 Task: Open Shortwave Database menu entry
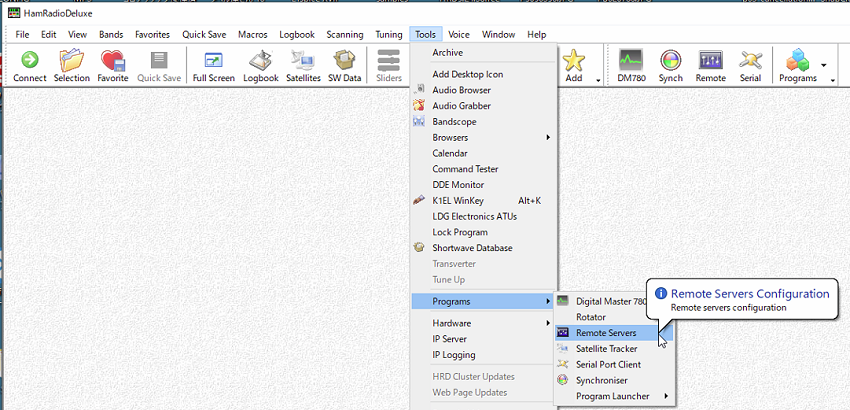(484, 248)
